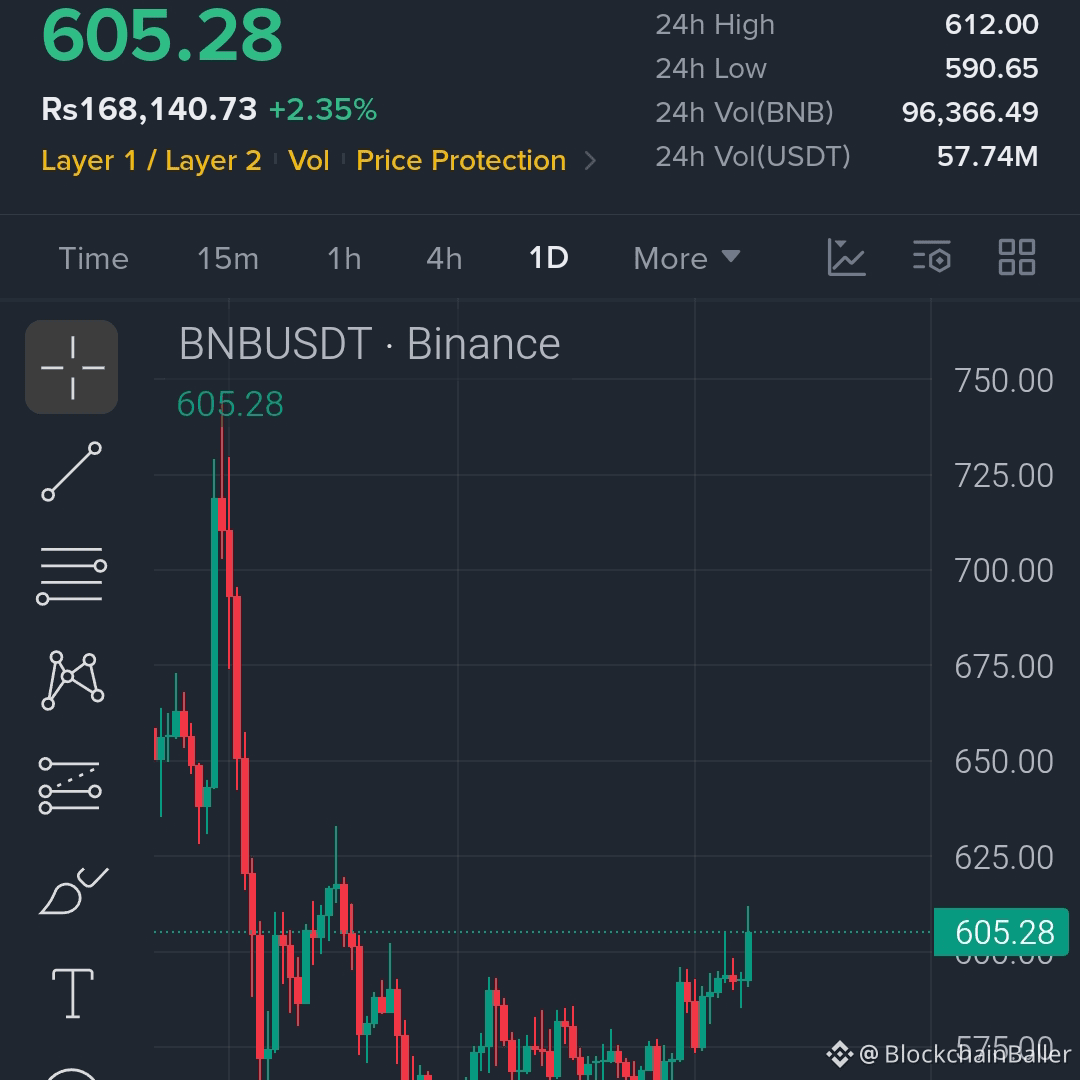The width and height of the screenshot is (1080, 1080).
Task: Tap the 24h Low value 590.65
Action: (991, 68)
